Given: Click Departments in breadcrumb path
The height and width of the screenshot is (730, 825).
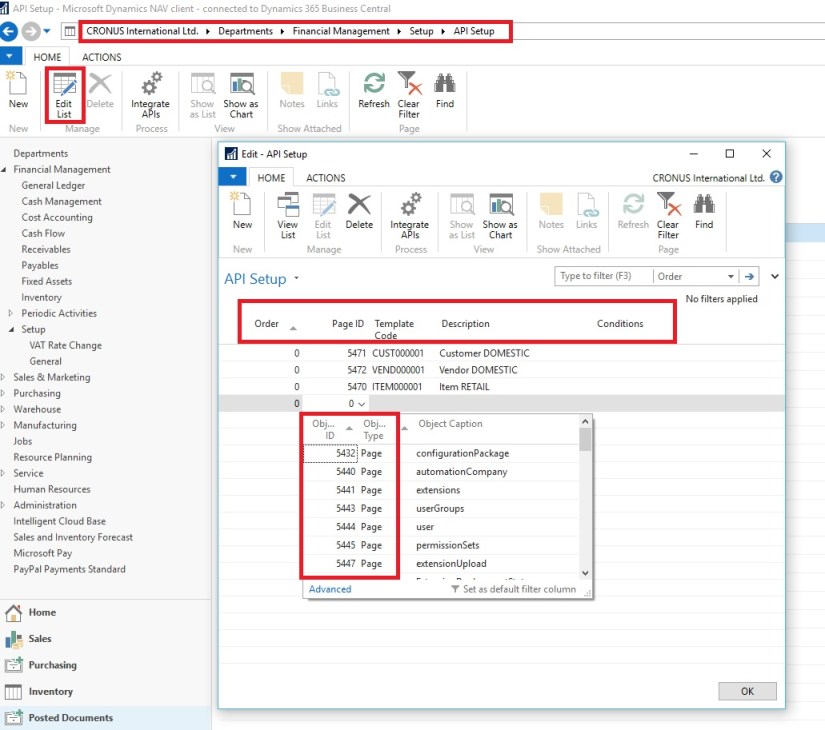Looking at the screenshot, I should pyautogui.click(x=245, y=31).
